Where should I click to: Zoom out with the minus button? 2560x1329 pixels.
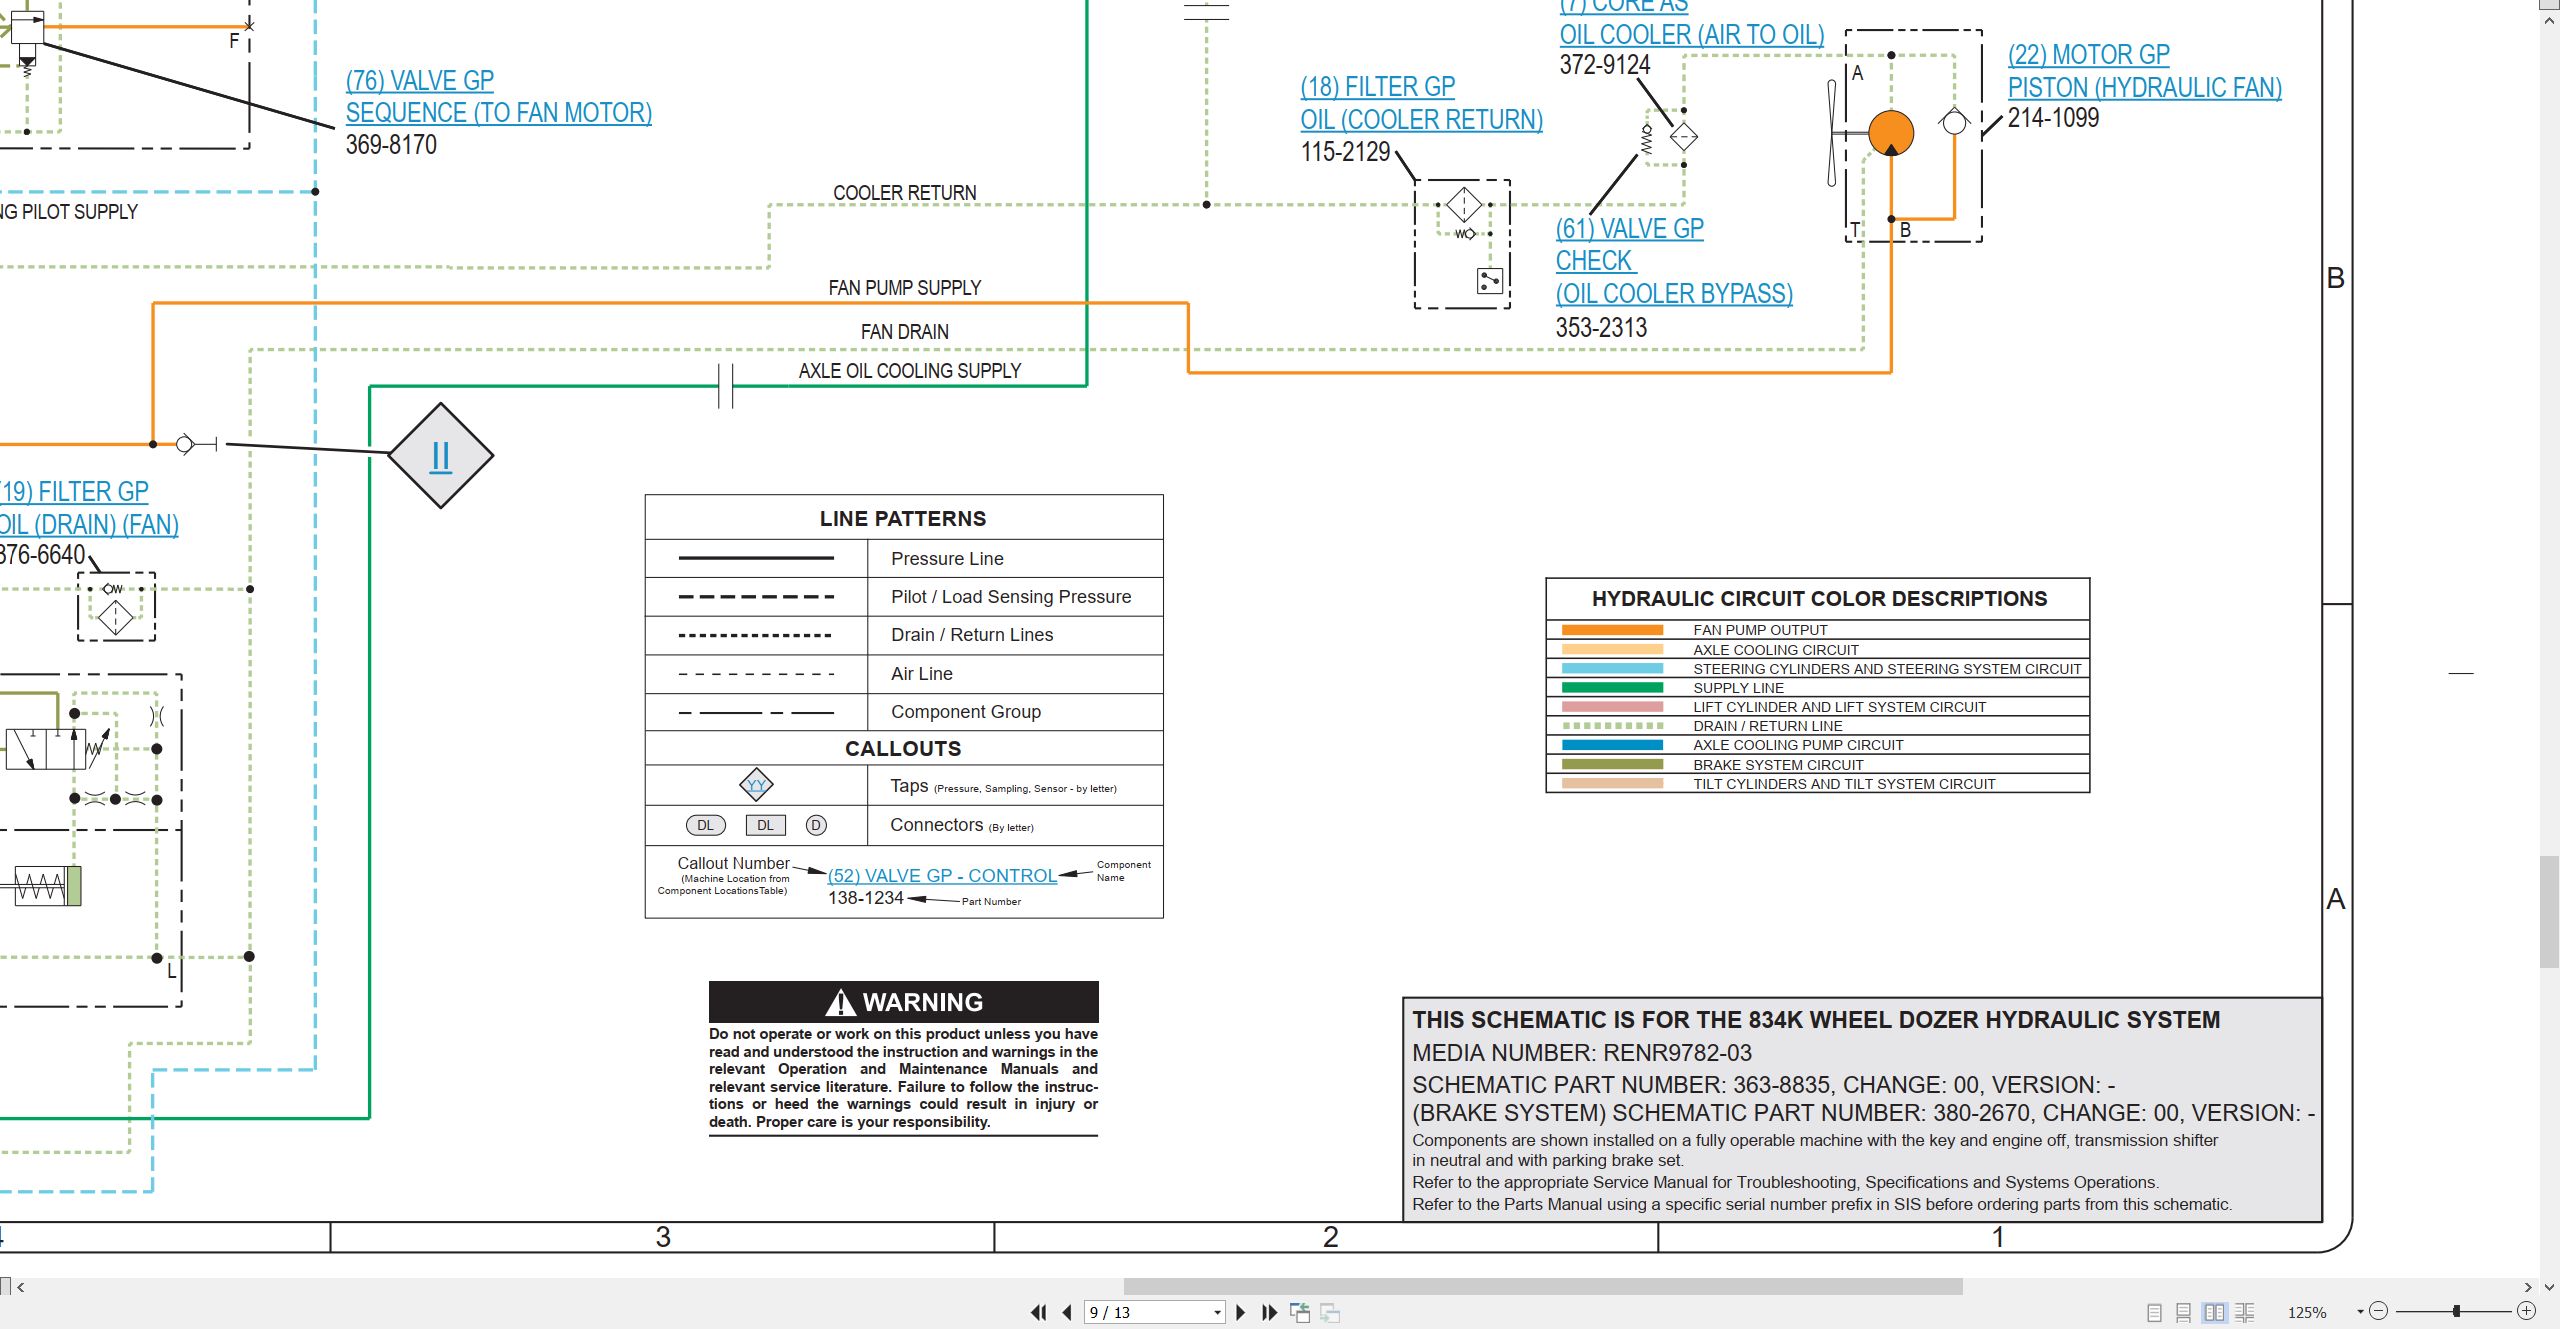(2379, 1311)
